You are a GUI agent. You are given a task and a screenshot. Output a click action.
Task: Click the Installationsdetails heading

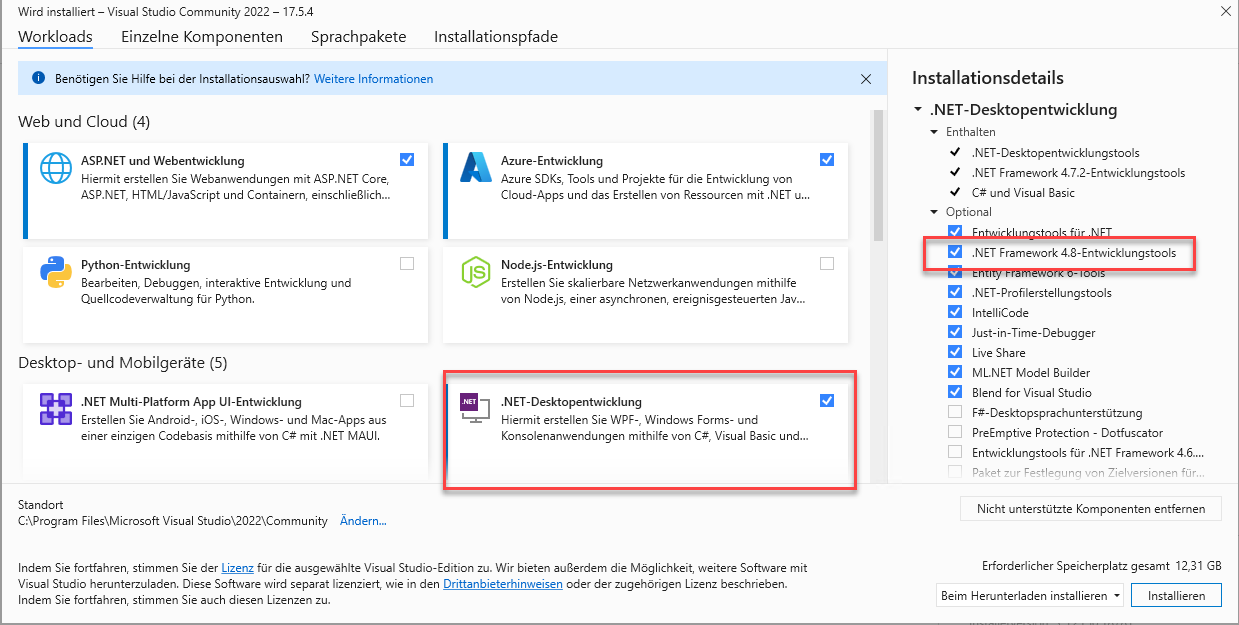[x=988, y=78]
